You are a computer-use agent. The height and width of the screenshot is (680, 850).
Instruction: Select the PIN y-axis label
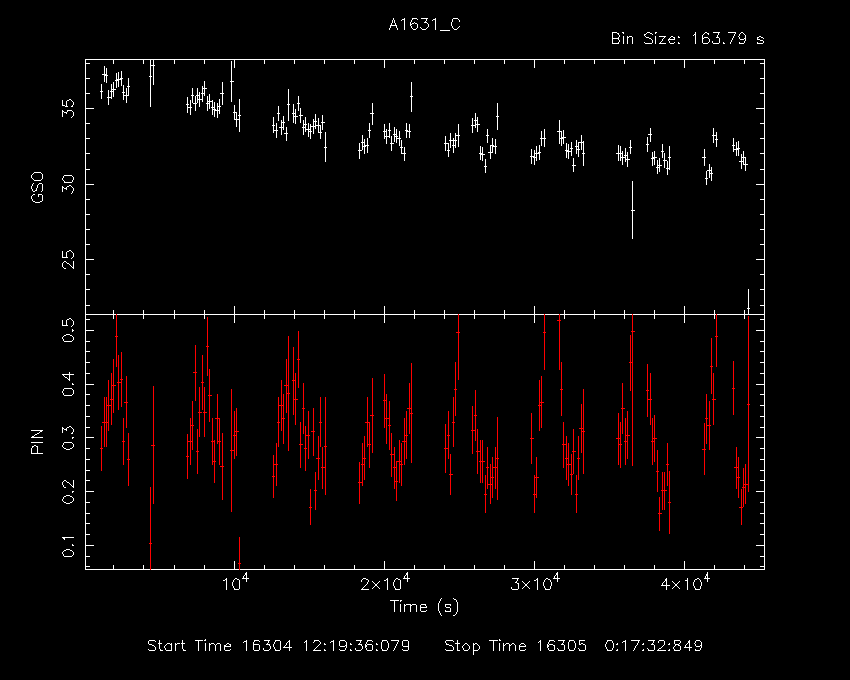[37, 442]
